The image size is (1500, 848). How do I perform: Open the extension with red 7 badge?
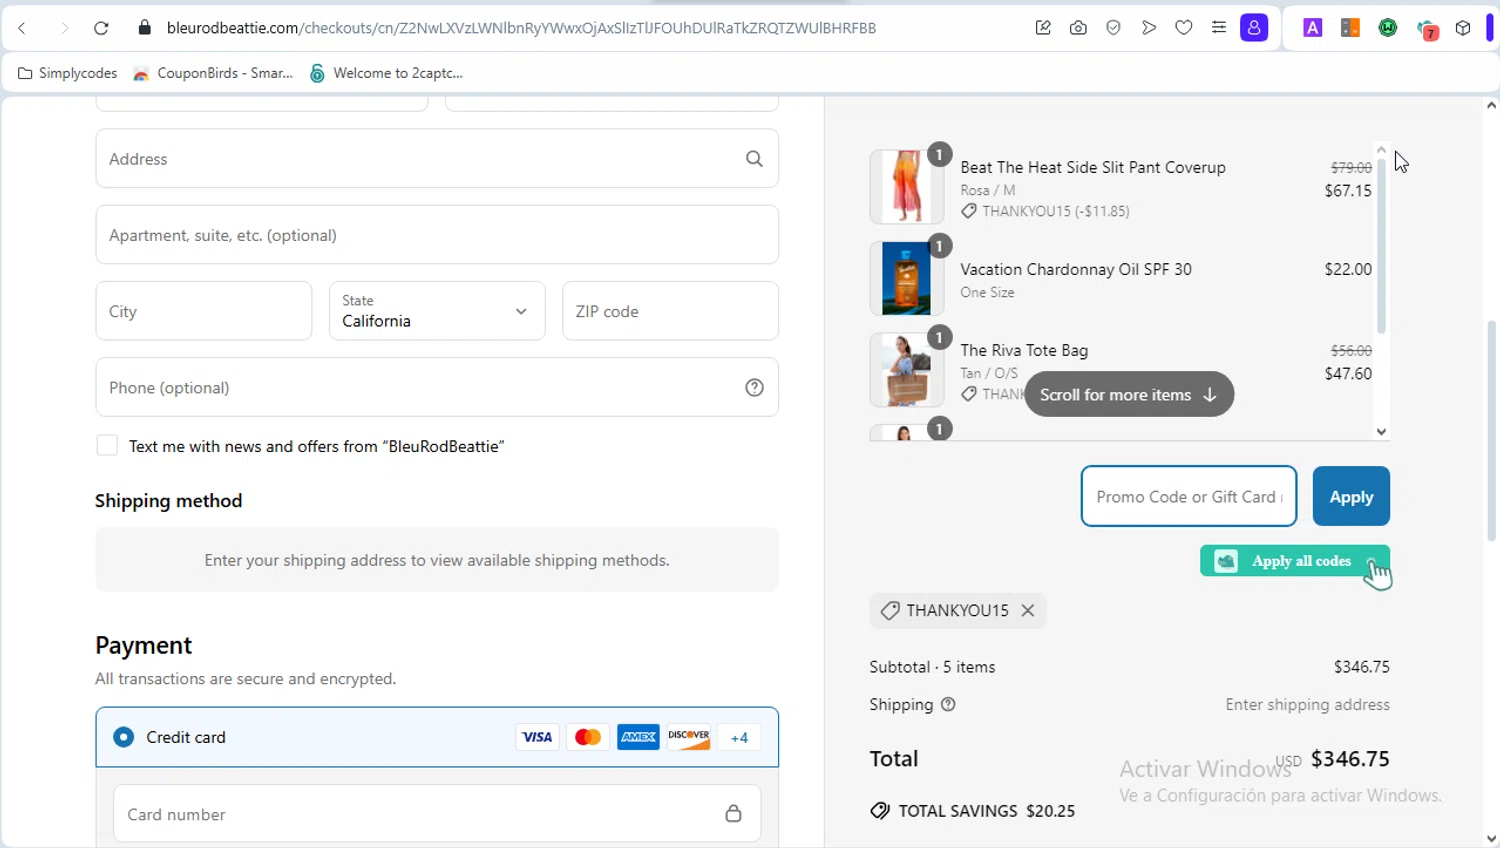tap(1427, 29)
